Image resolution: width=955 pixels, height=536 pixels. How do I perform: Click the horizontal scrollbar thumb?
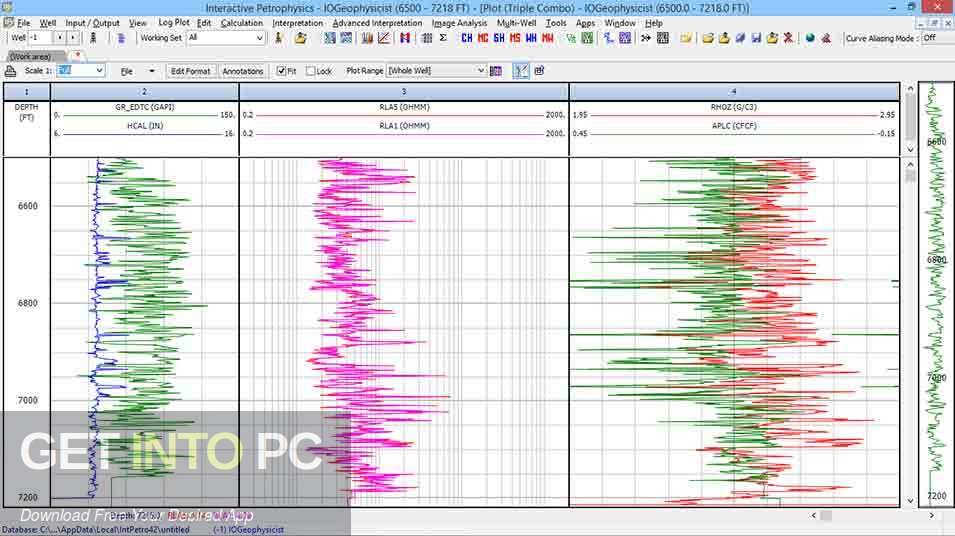pos(826,515)
